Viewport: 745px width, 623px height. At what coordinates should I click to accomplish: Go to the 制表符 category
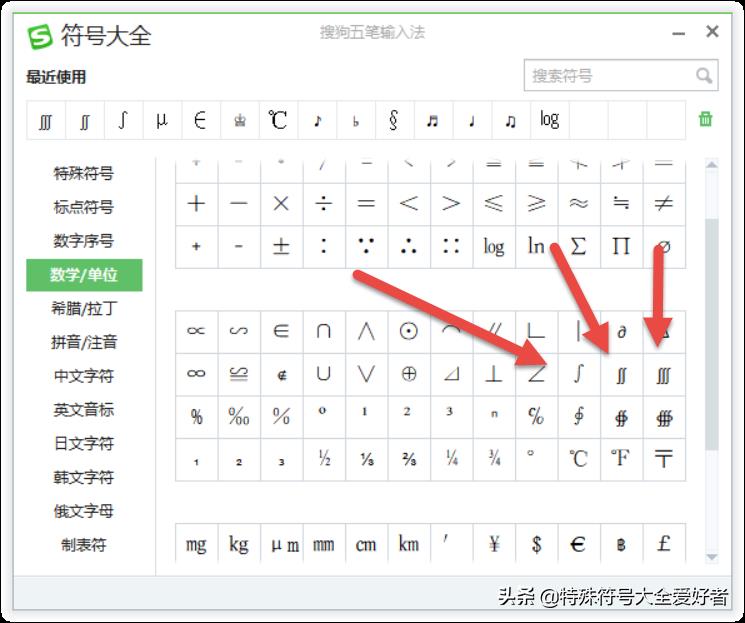coord(84,545)
